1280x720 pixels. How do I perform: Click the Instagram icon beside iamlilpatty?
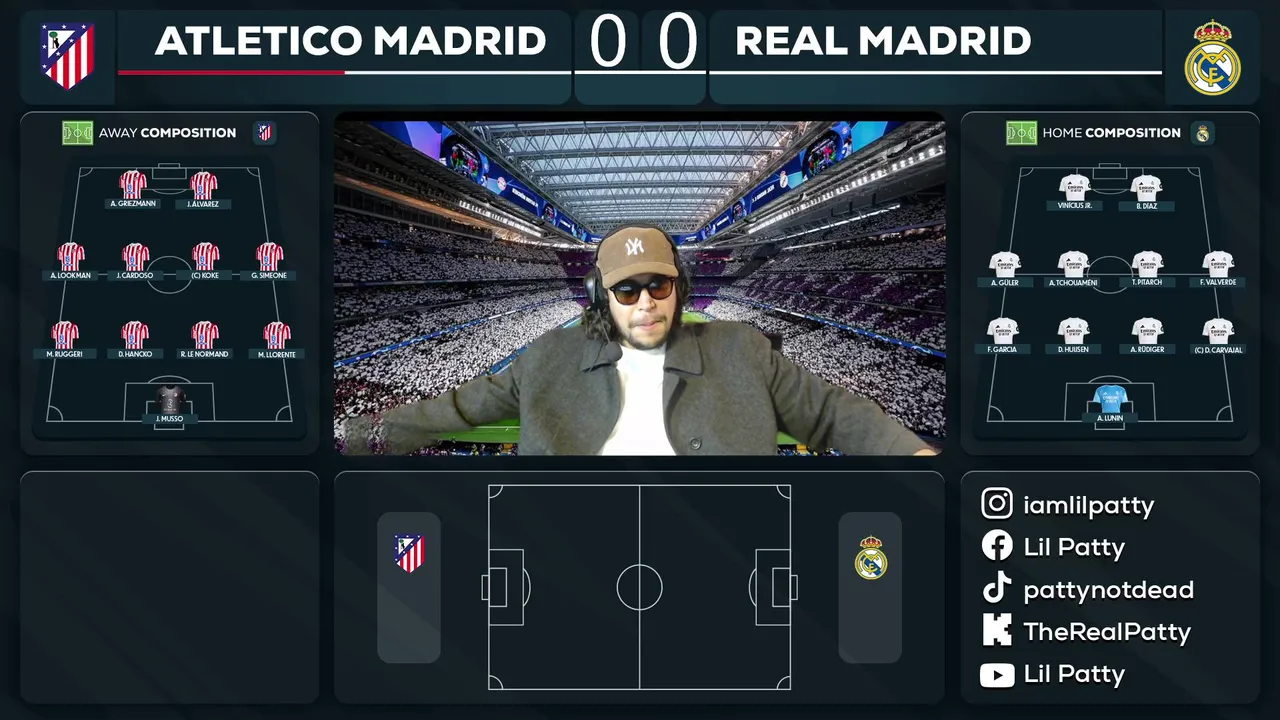coord(997,504)
